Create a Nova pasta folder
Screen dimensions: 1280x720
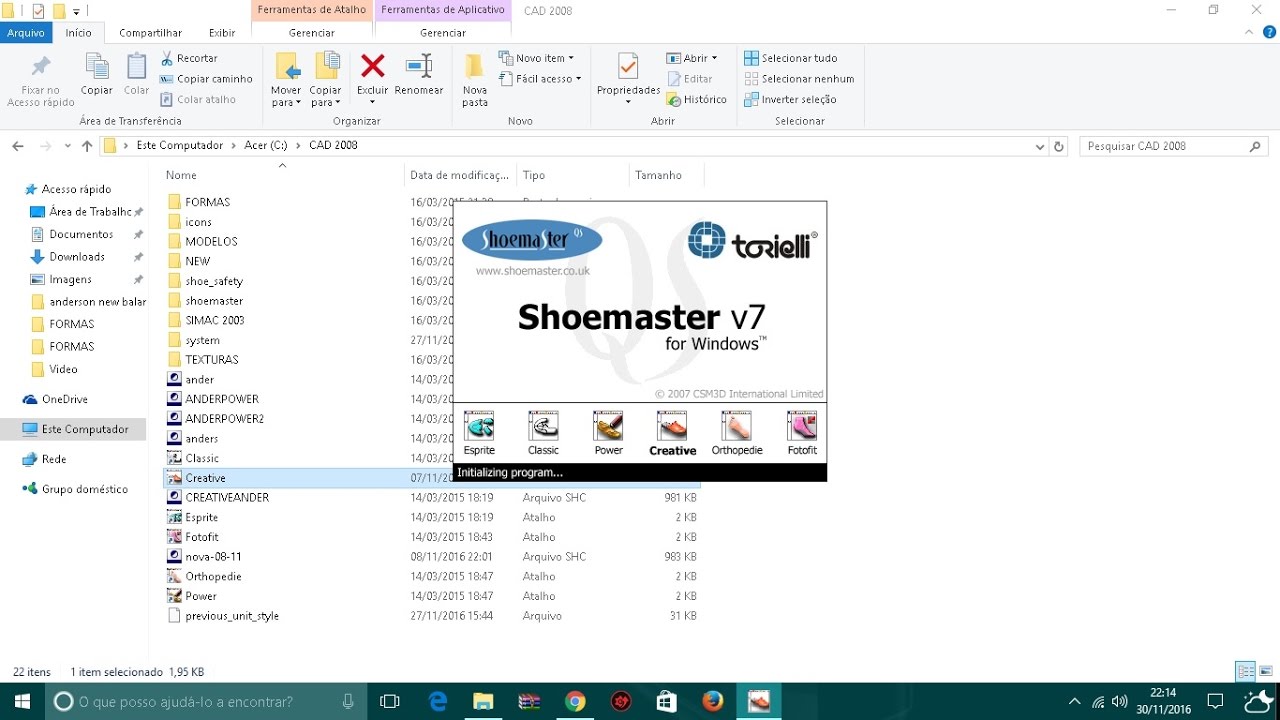pos(475,80)
